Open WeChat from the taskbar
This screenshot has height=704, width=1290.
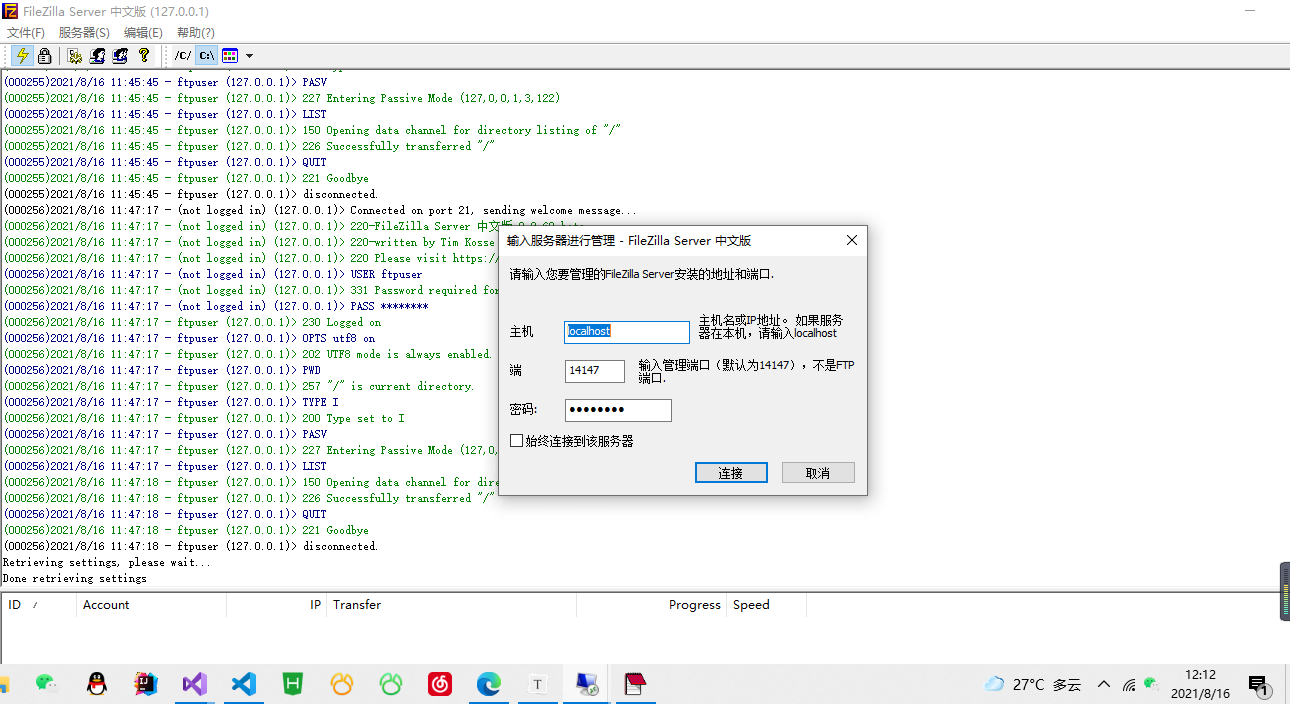click(46, 685)
